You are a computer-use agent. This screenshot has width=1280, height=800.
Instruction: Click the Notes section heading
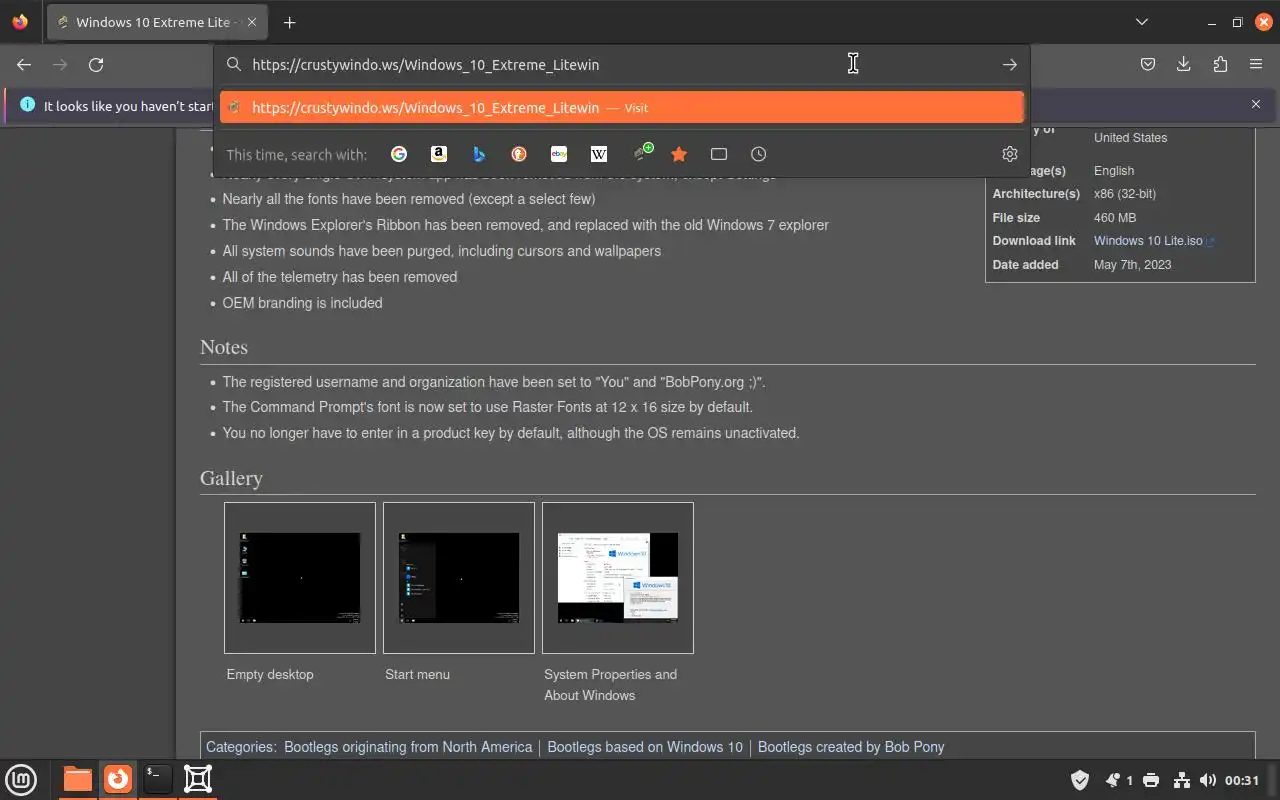point(224,347)
